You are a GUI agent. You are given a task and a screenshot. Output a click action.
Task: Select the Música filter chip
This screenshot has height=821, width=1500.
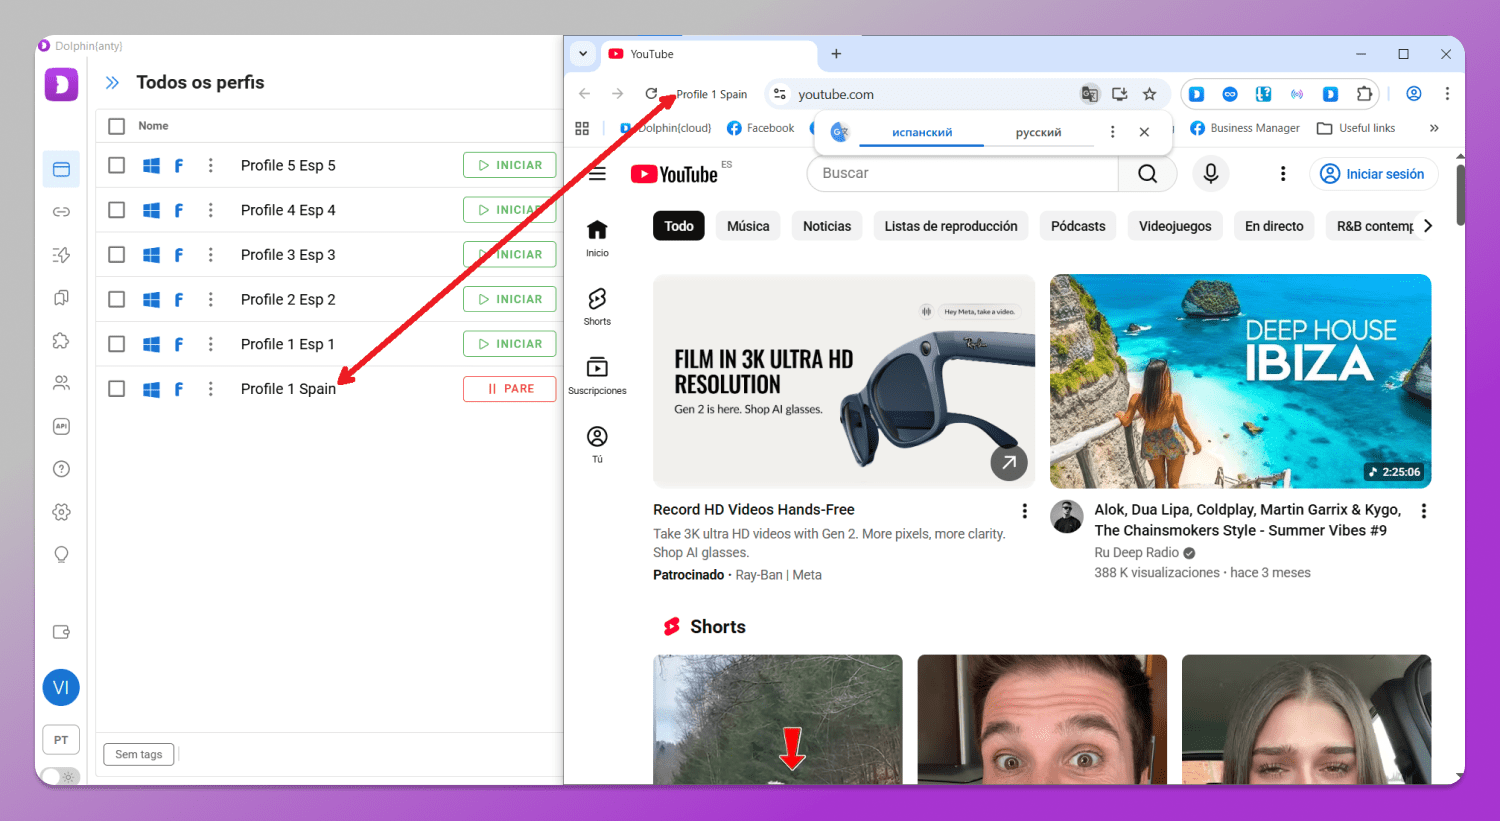click(748, 226)
